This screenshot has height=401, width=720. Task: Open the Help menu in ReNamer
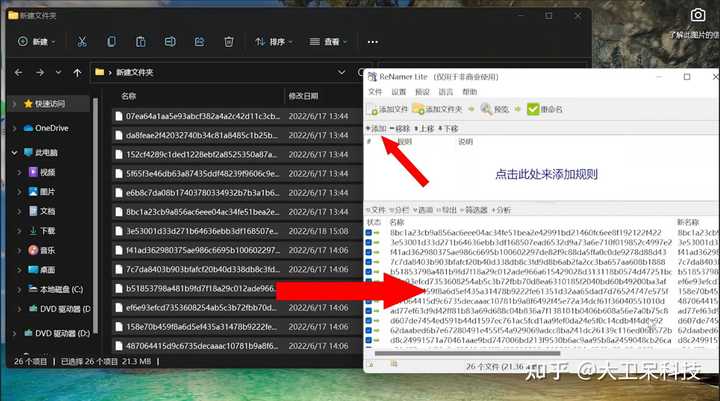[x=469, y=92]
